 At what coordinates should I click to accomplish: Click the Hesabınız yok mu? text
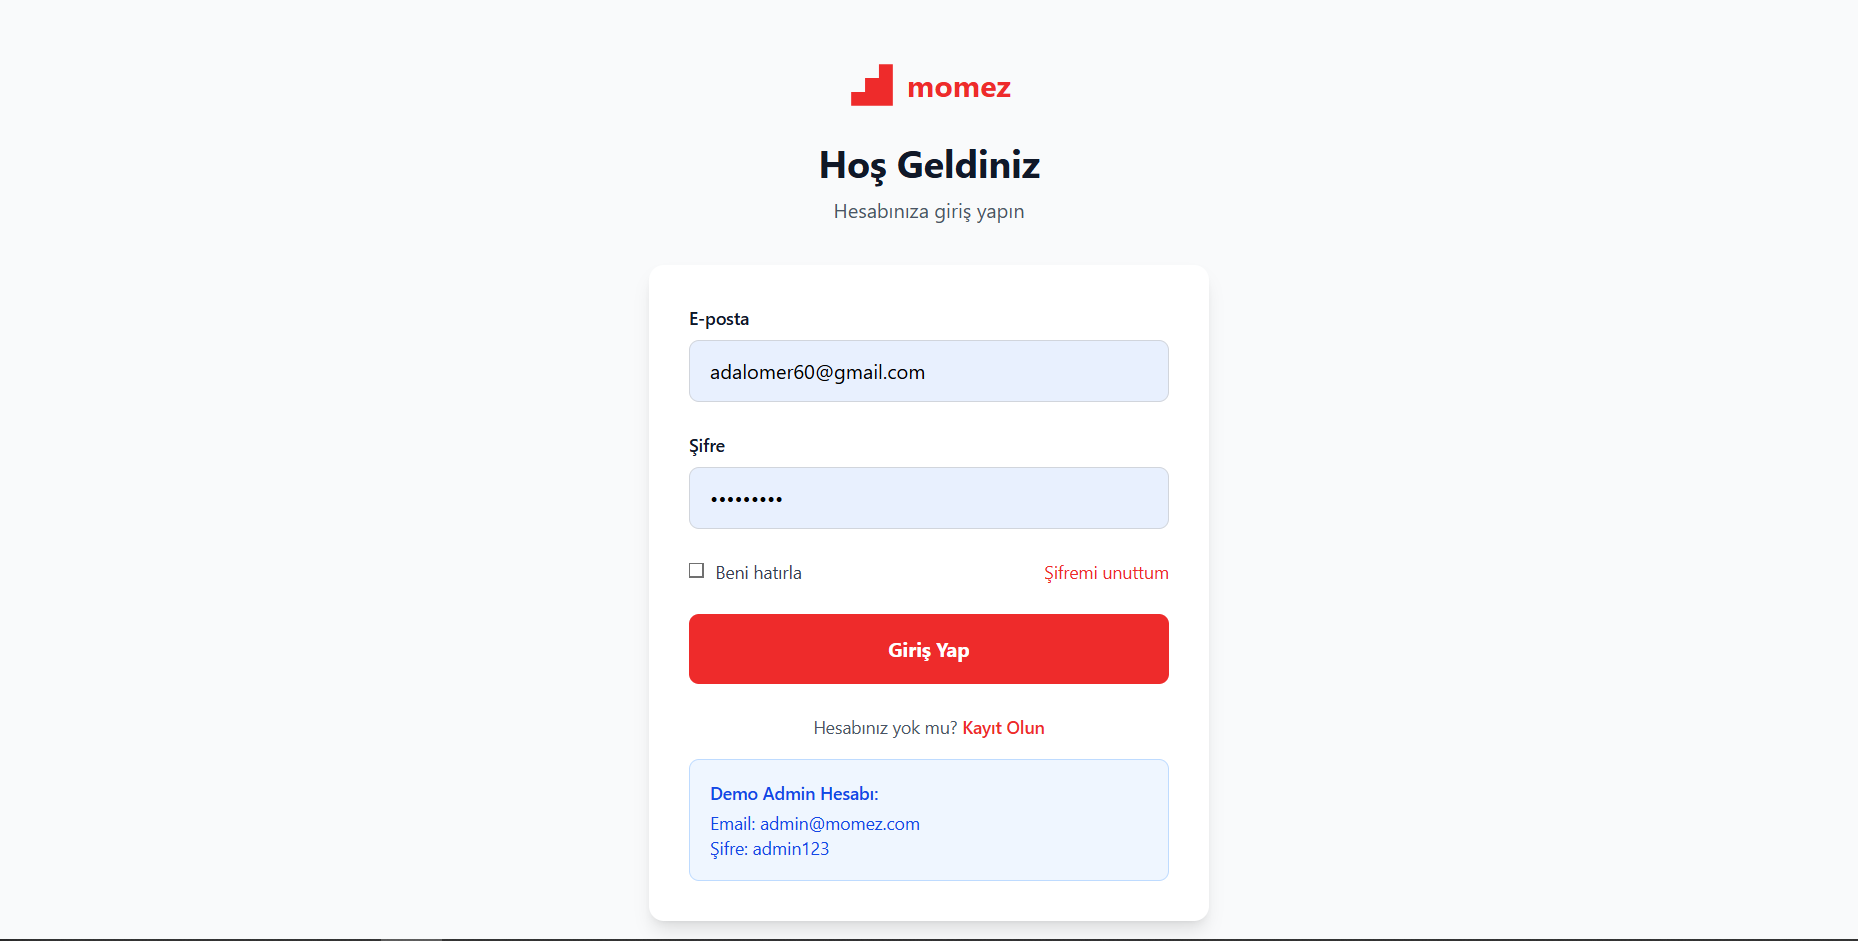(885, 728)
